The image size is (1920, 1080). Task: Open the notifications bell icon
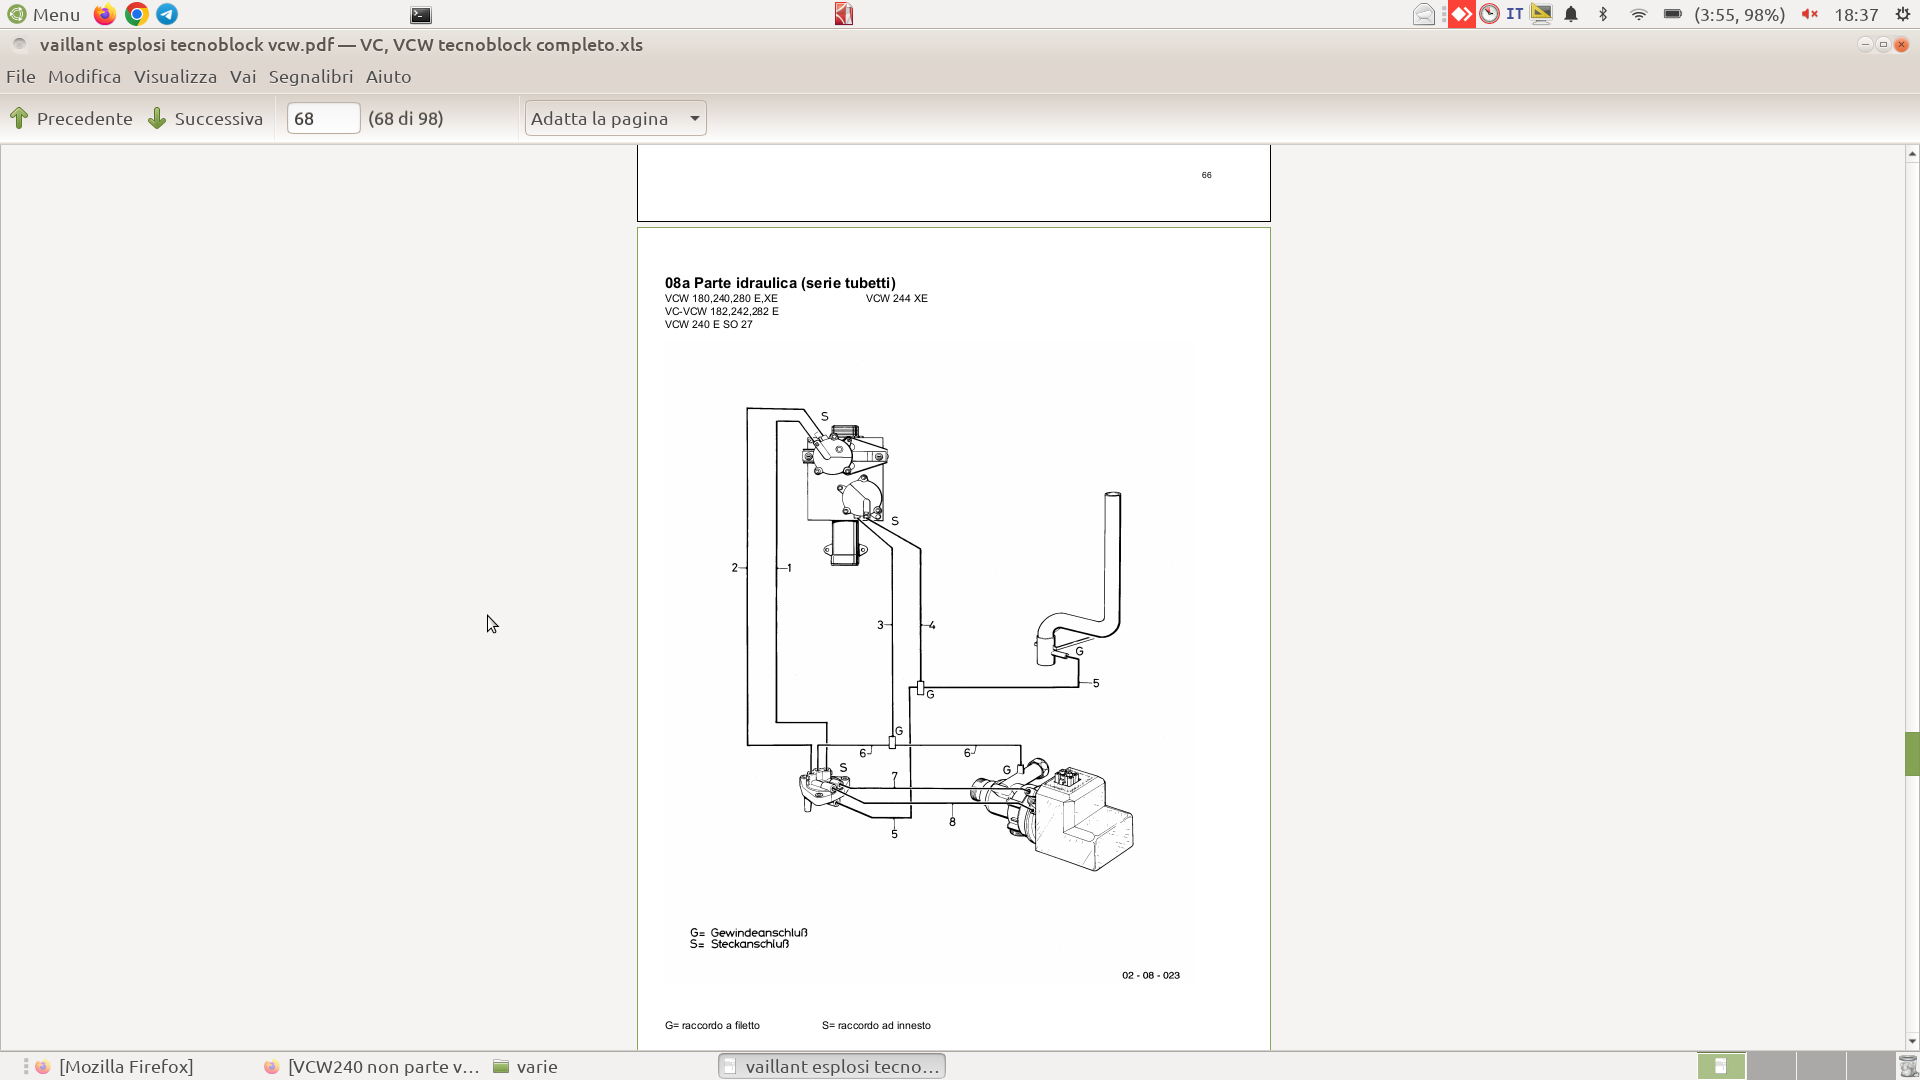click(x=1571, y=14)
